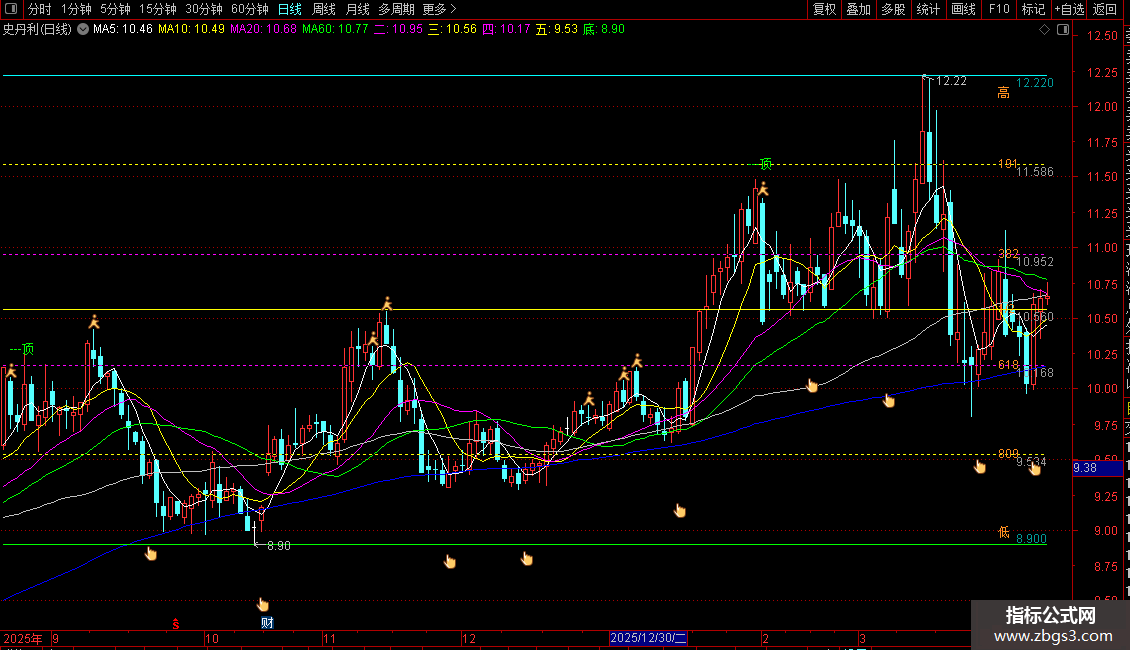This screenshot has height=650, width=1130.
Task: Activate the 画线 drawing tool
Action: (963, 9)
